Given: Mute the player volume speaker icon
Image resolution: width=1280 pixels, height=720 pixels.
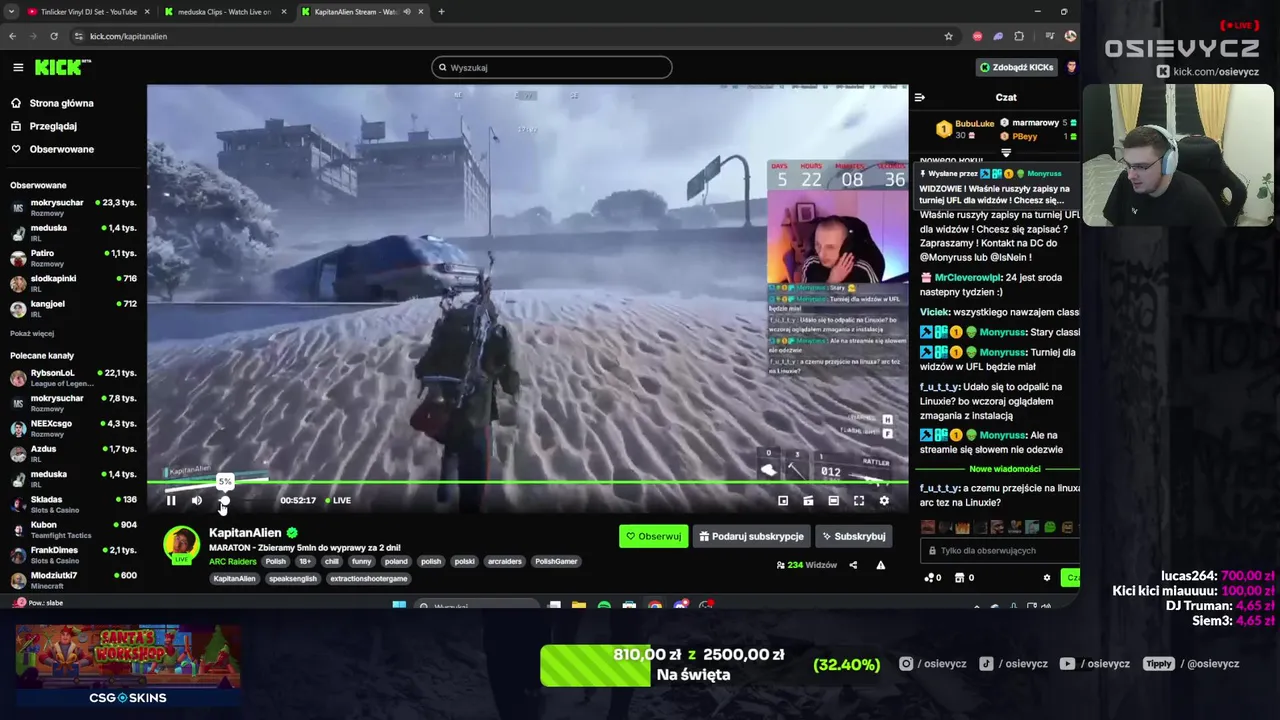Looking at the screenshot, I should click(x=196, y=500).
